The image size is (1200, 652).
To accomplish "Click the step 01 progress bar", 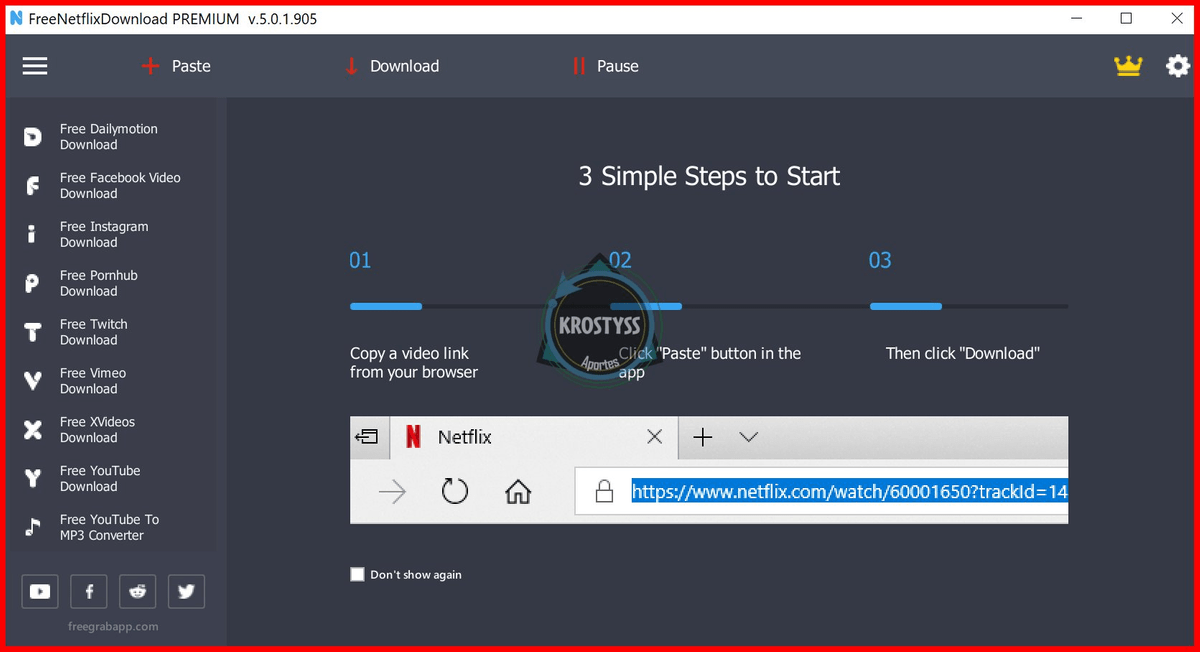I will pos(386,306).
